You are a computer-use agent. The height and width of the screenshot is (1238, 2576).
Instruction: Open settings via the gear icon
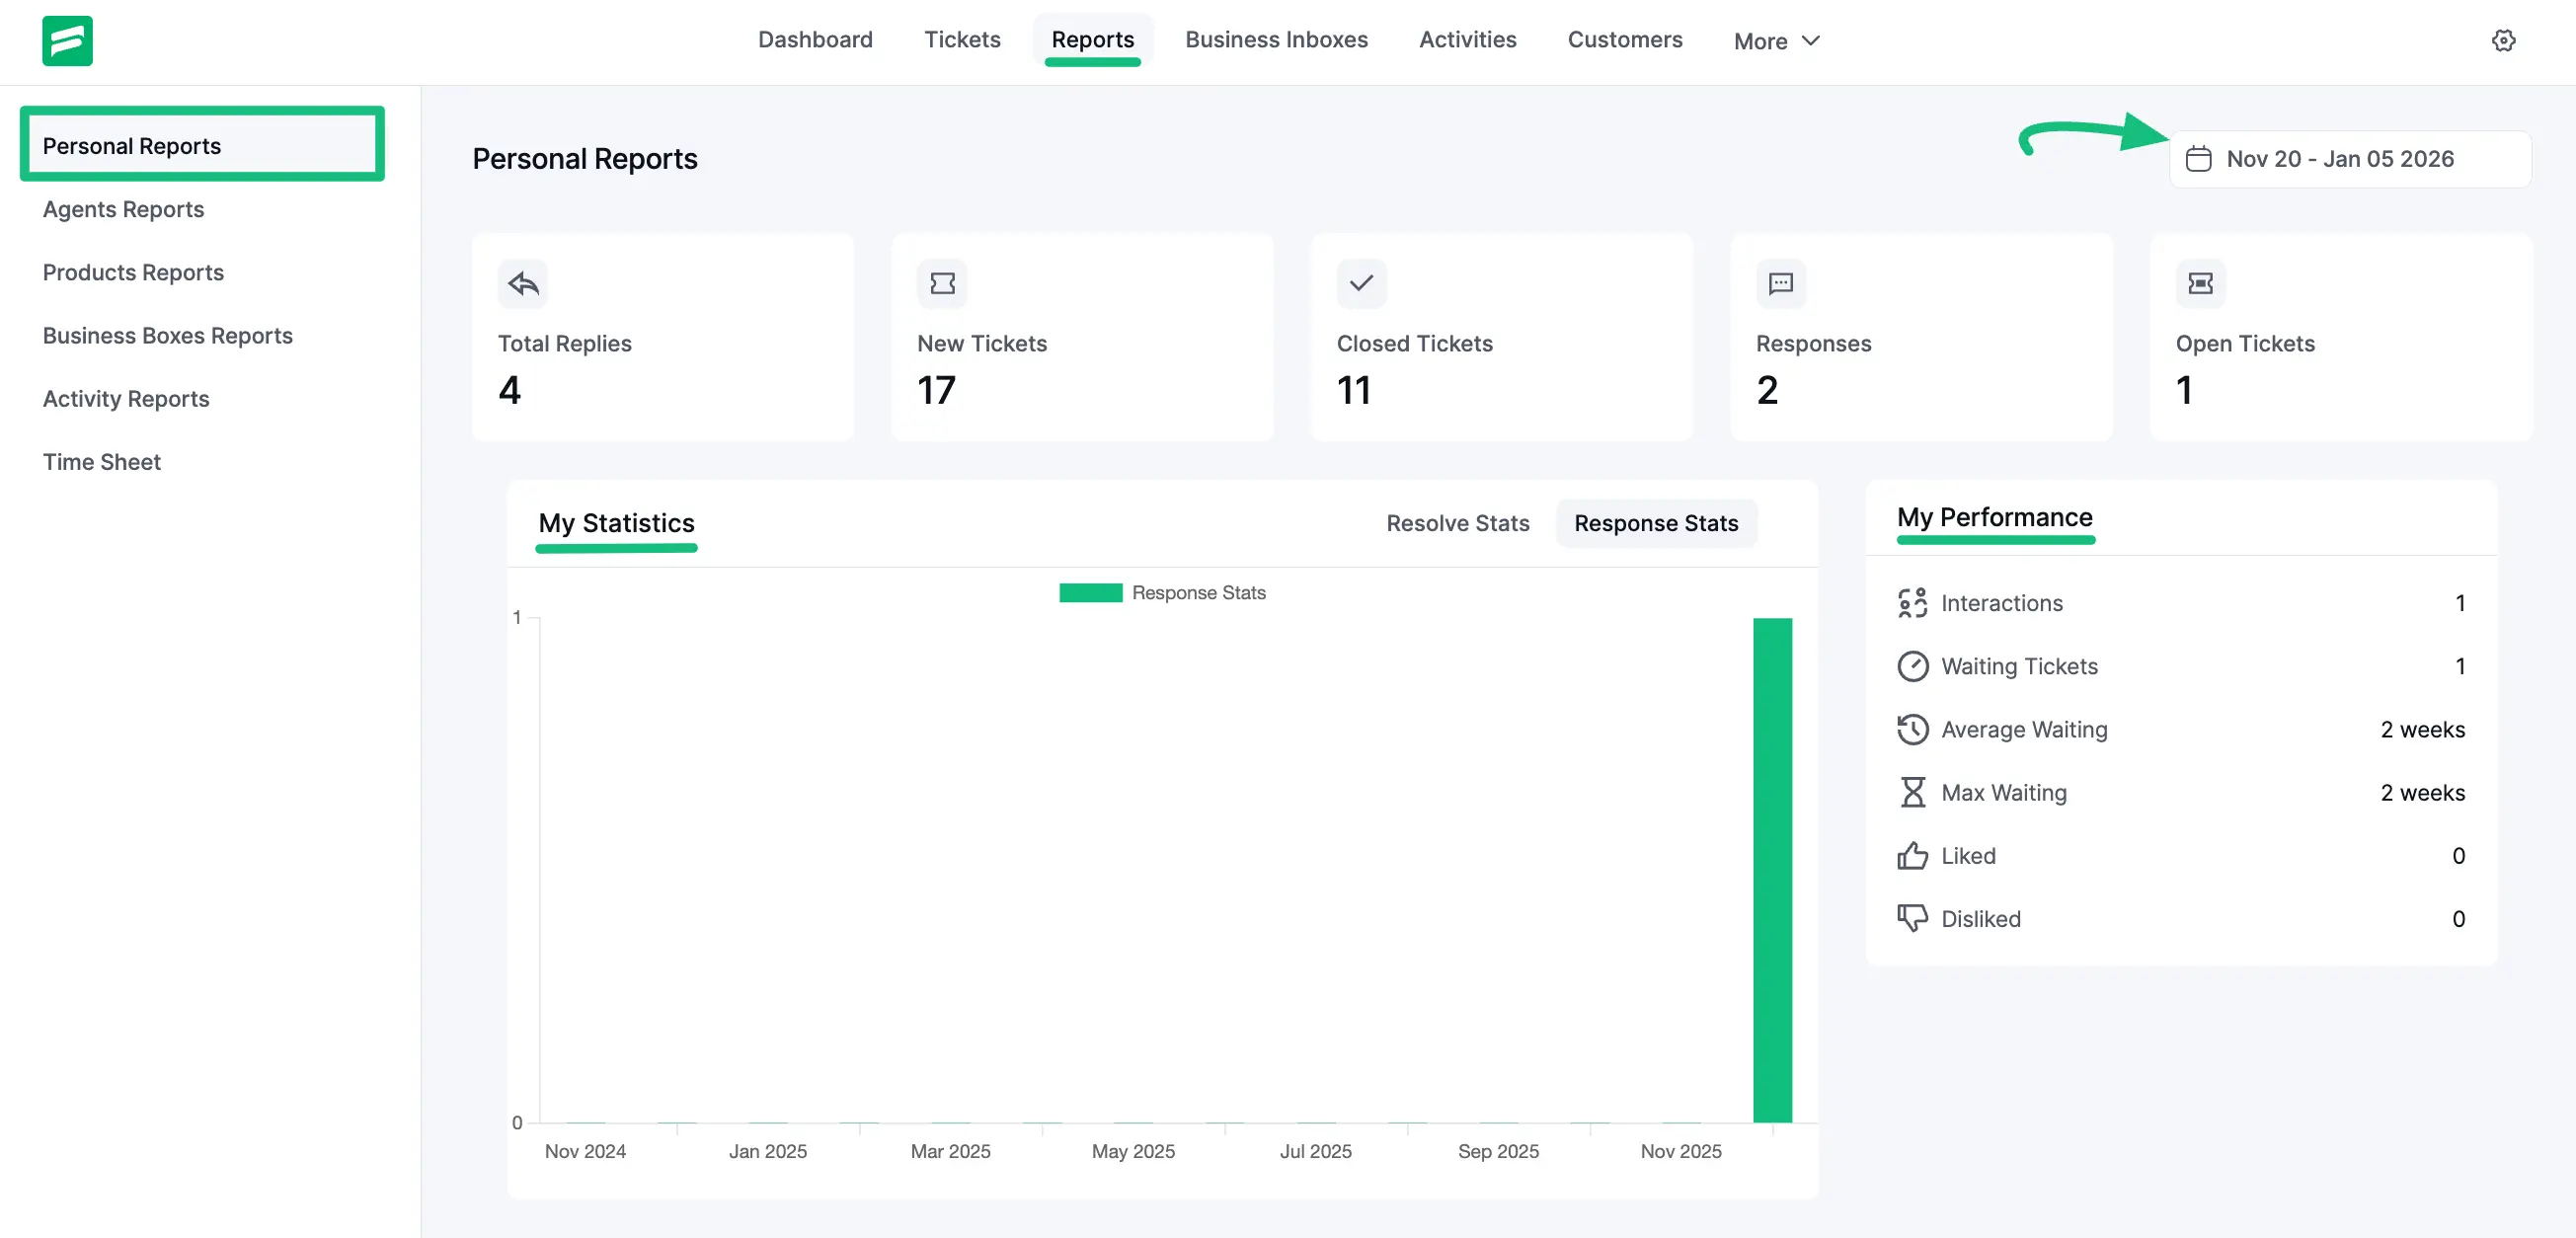(2504, 40)
